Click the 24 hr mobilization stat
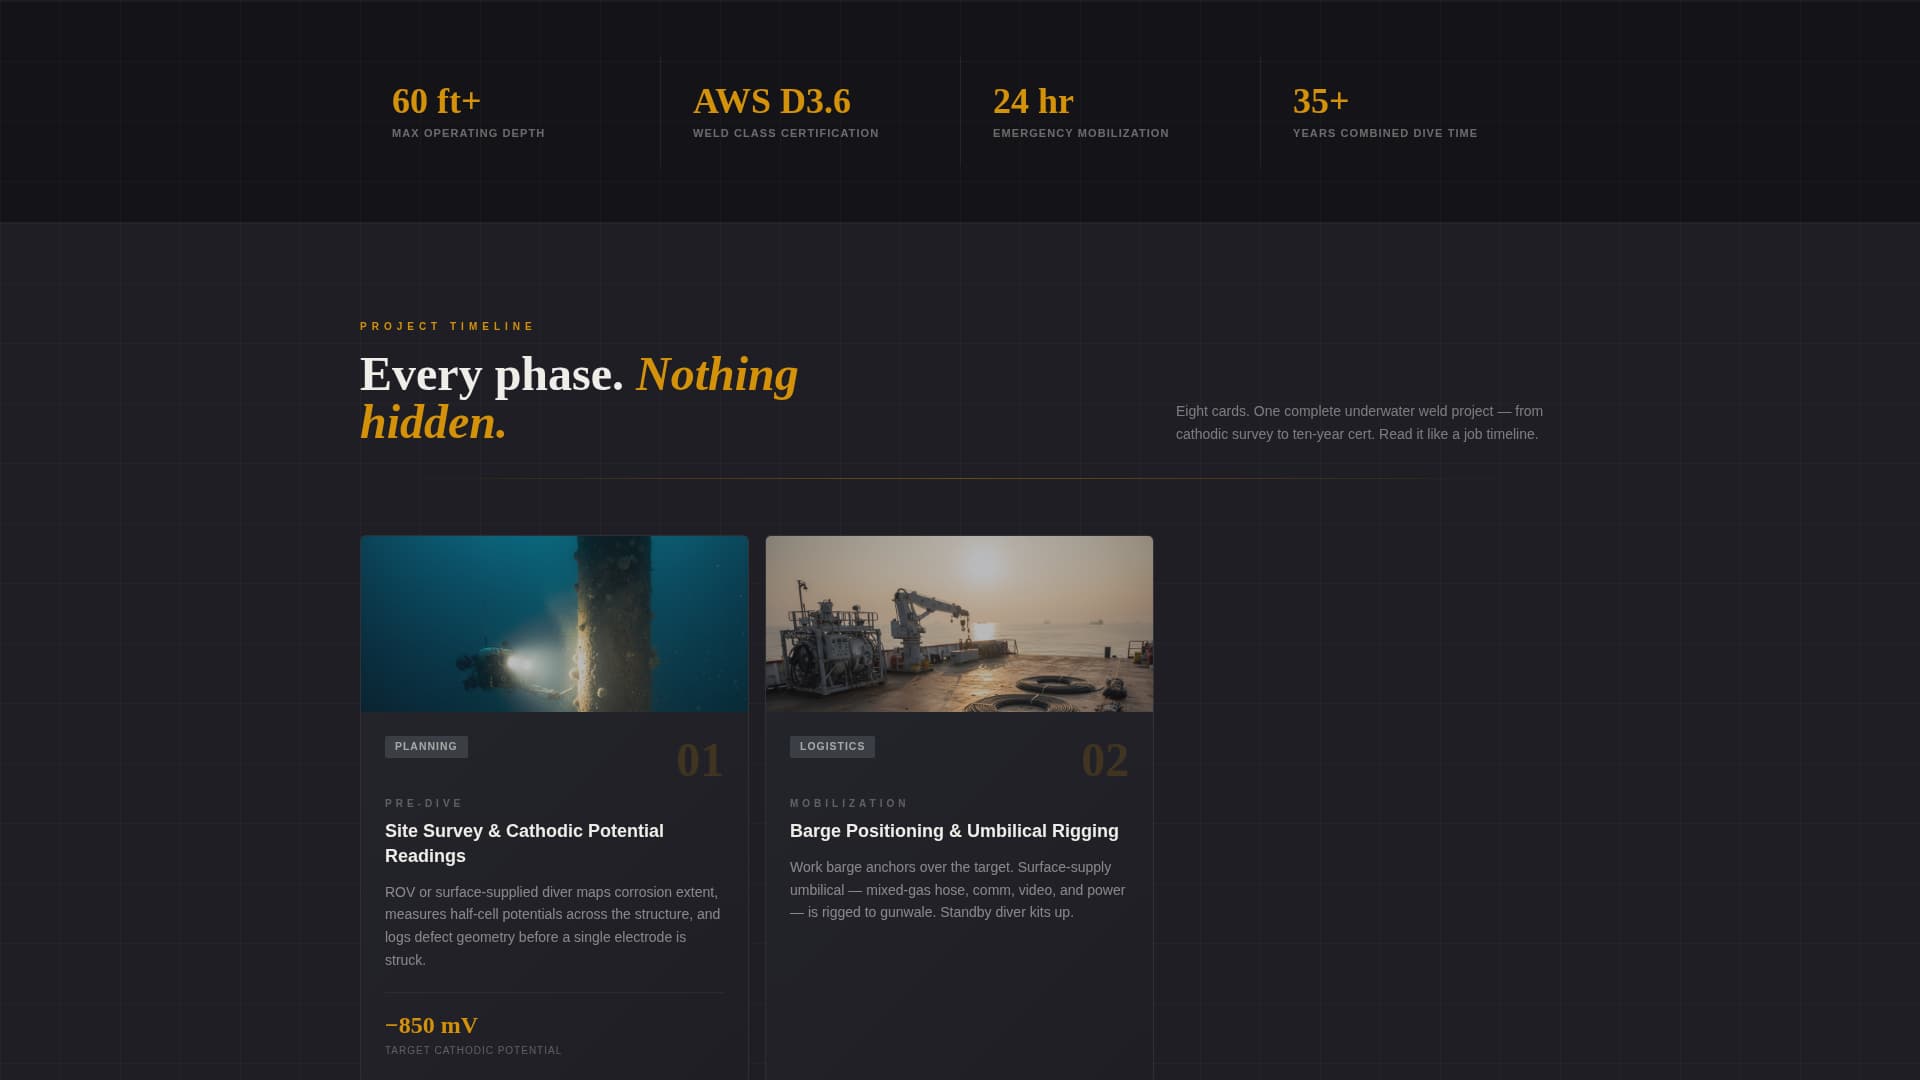1920x1080 pixels. click(1033, 102)
